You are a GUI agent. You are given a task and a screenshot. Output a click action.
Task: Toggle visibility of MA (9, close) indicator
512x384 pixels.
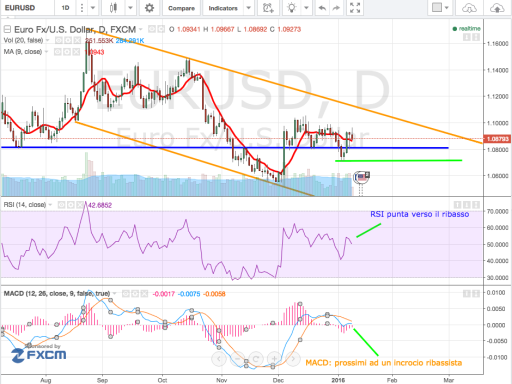coord(58,52)
